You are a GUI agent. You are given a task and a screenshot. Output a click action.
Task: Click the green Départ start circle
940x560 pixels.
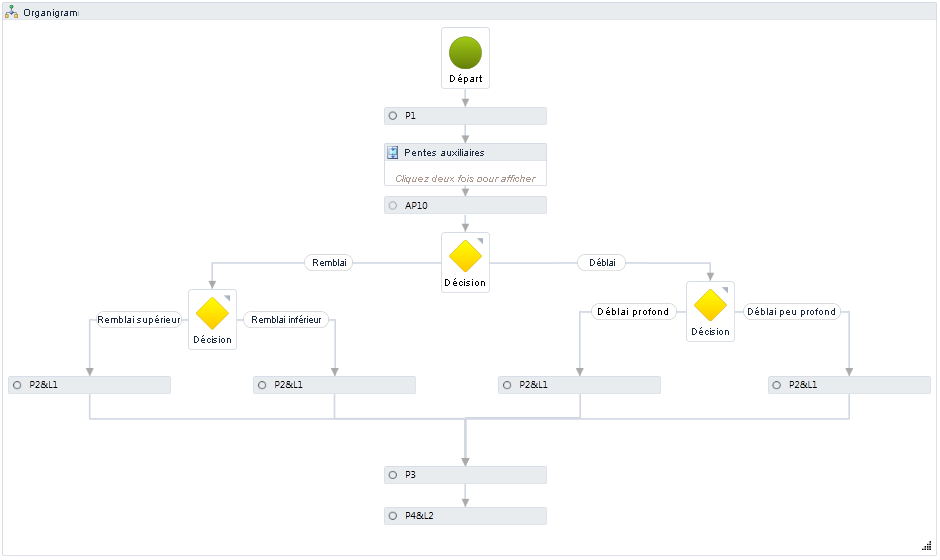pos(465,53)
